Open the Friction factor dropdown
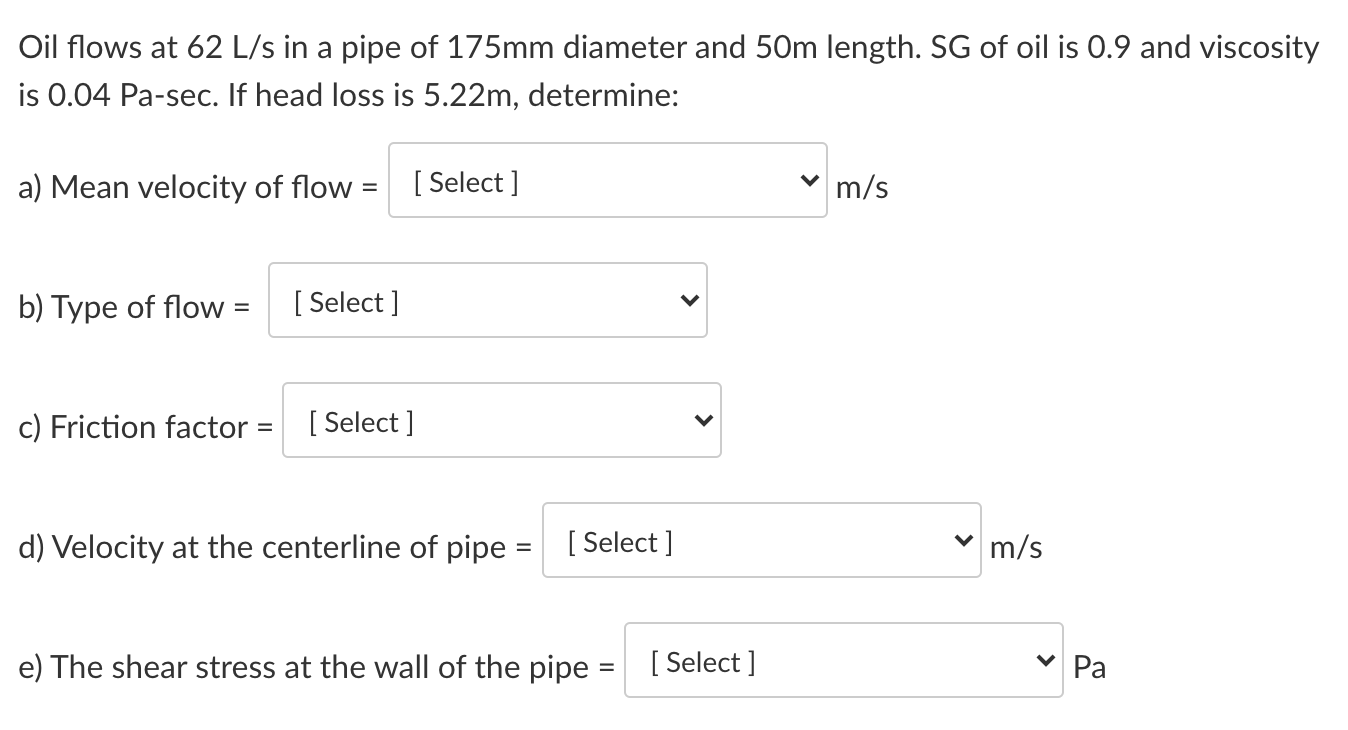This screenshot has width=1348, height=730. click(501, 421)
